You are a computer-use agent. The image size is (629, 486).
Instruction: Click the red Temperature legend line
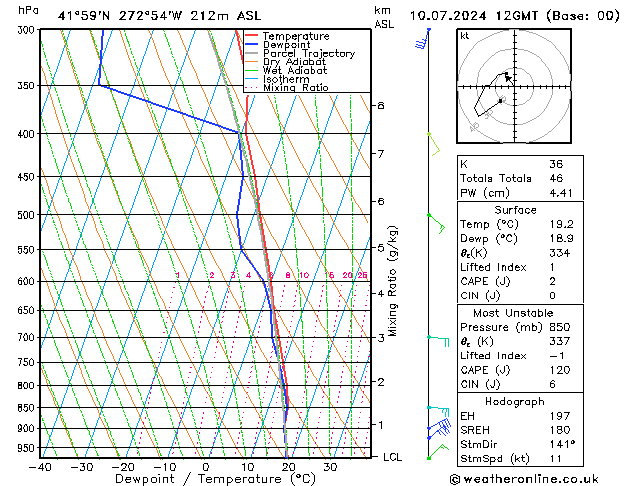[251, 36]
